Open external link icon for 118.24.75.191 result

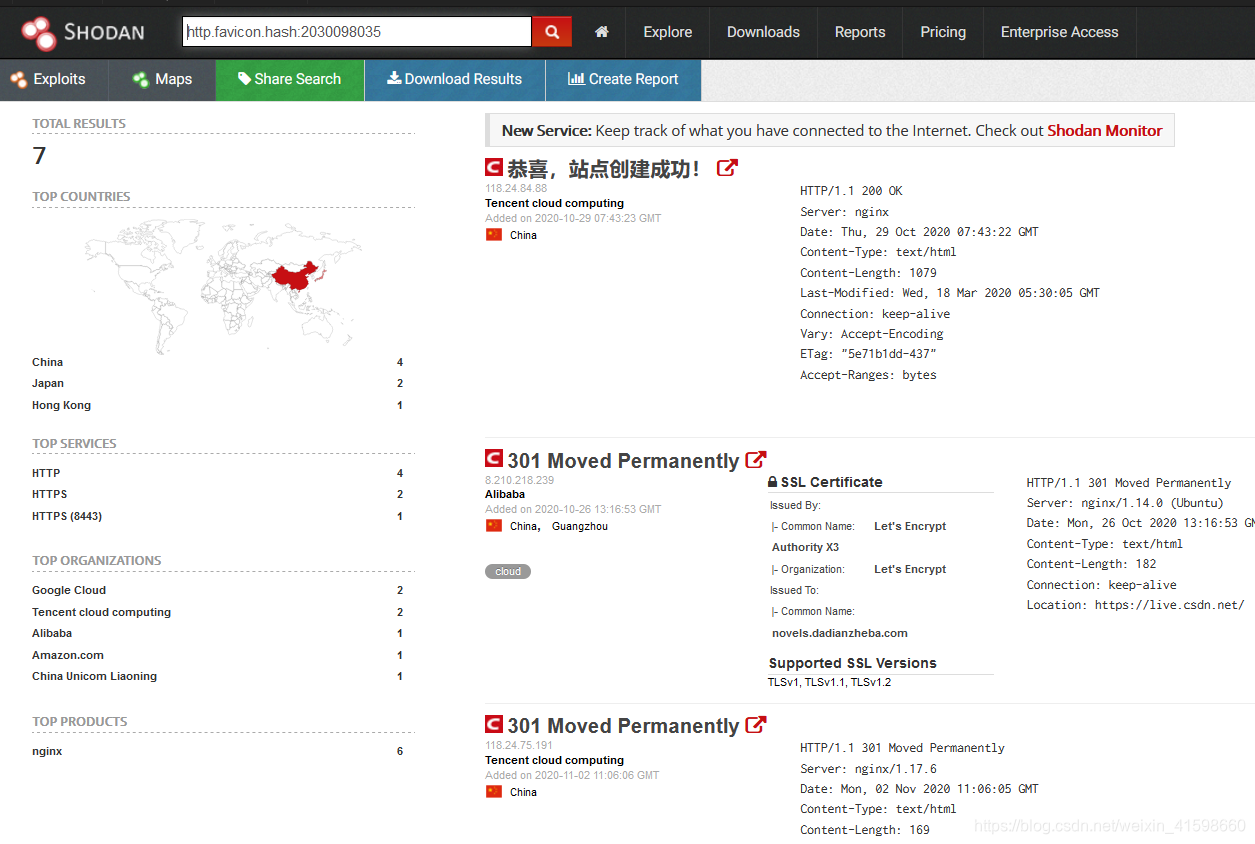(x=756, y=725)
